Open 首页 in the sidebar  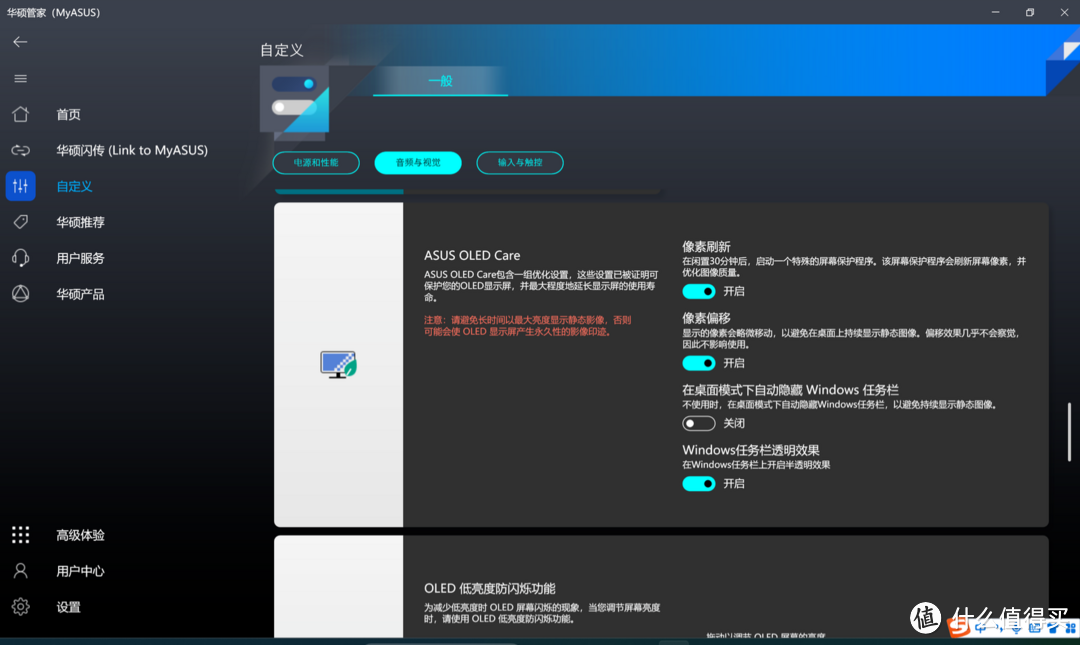click(68, 114)
